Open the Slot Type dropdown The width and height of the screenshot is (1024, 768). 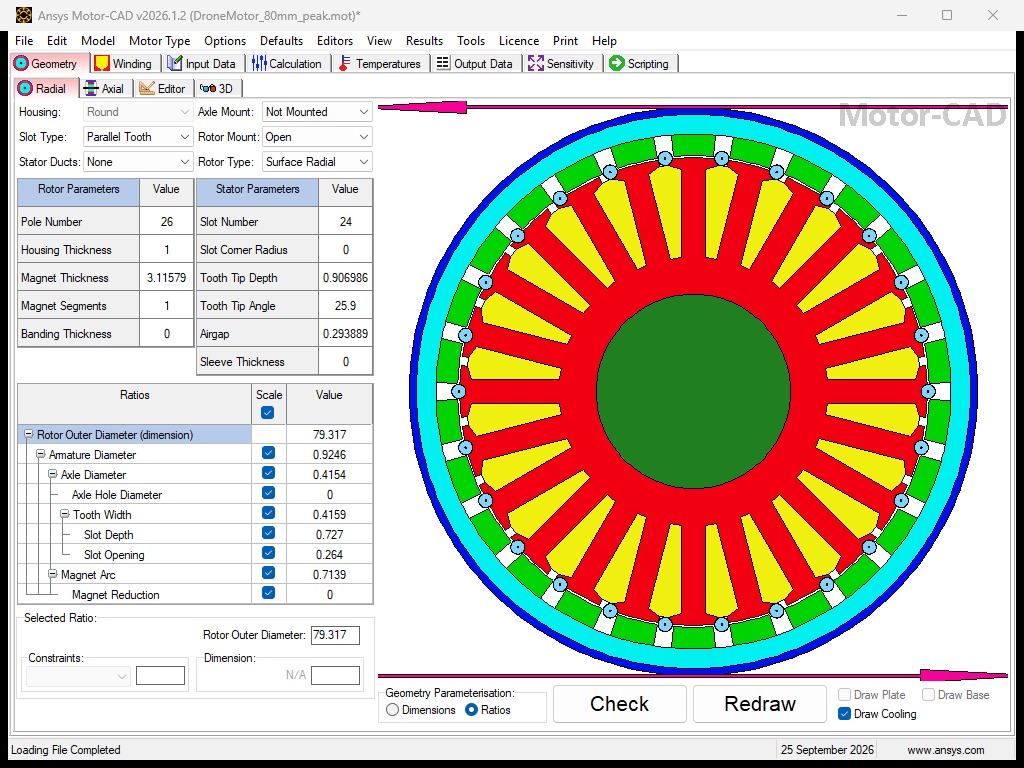tap(138, 136)
